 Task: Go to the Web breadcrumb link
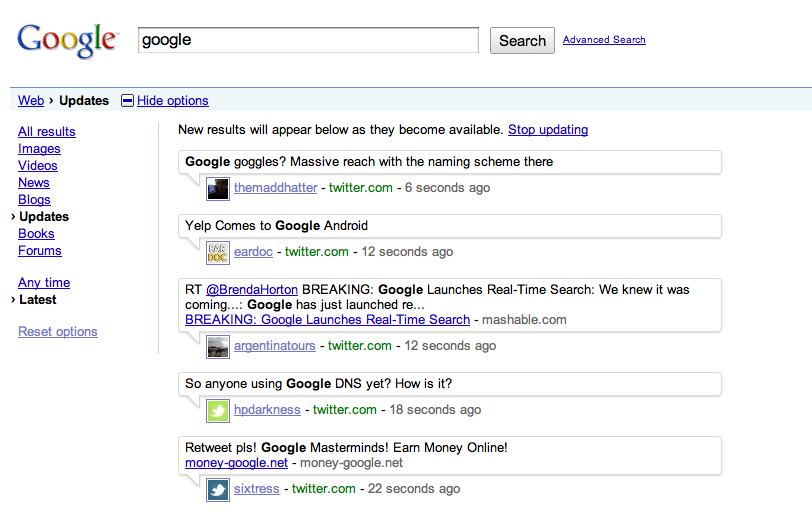tap(31, 101)
